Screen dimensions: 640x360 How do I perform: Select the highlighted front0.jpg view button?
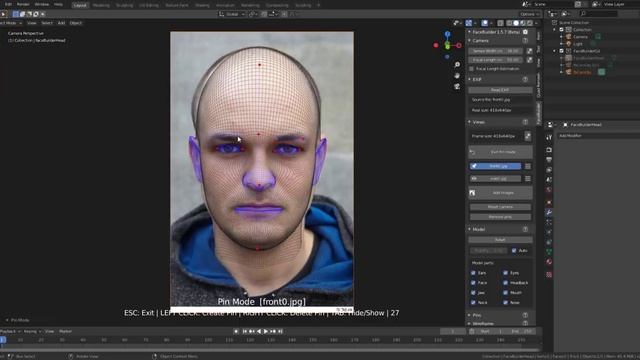(x=495, y=166)
